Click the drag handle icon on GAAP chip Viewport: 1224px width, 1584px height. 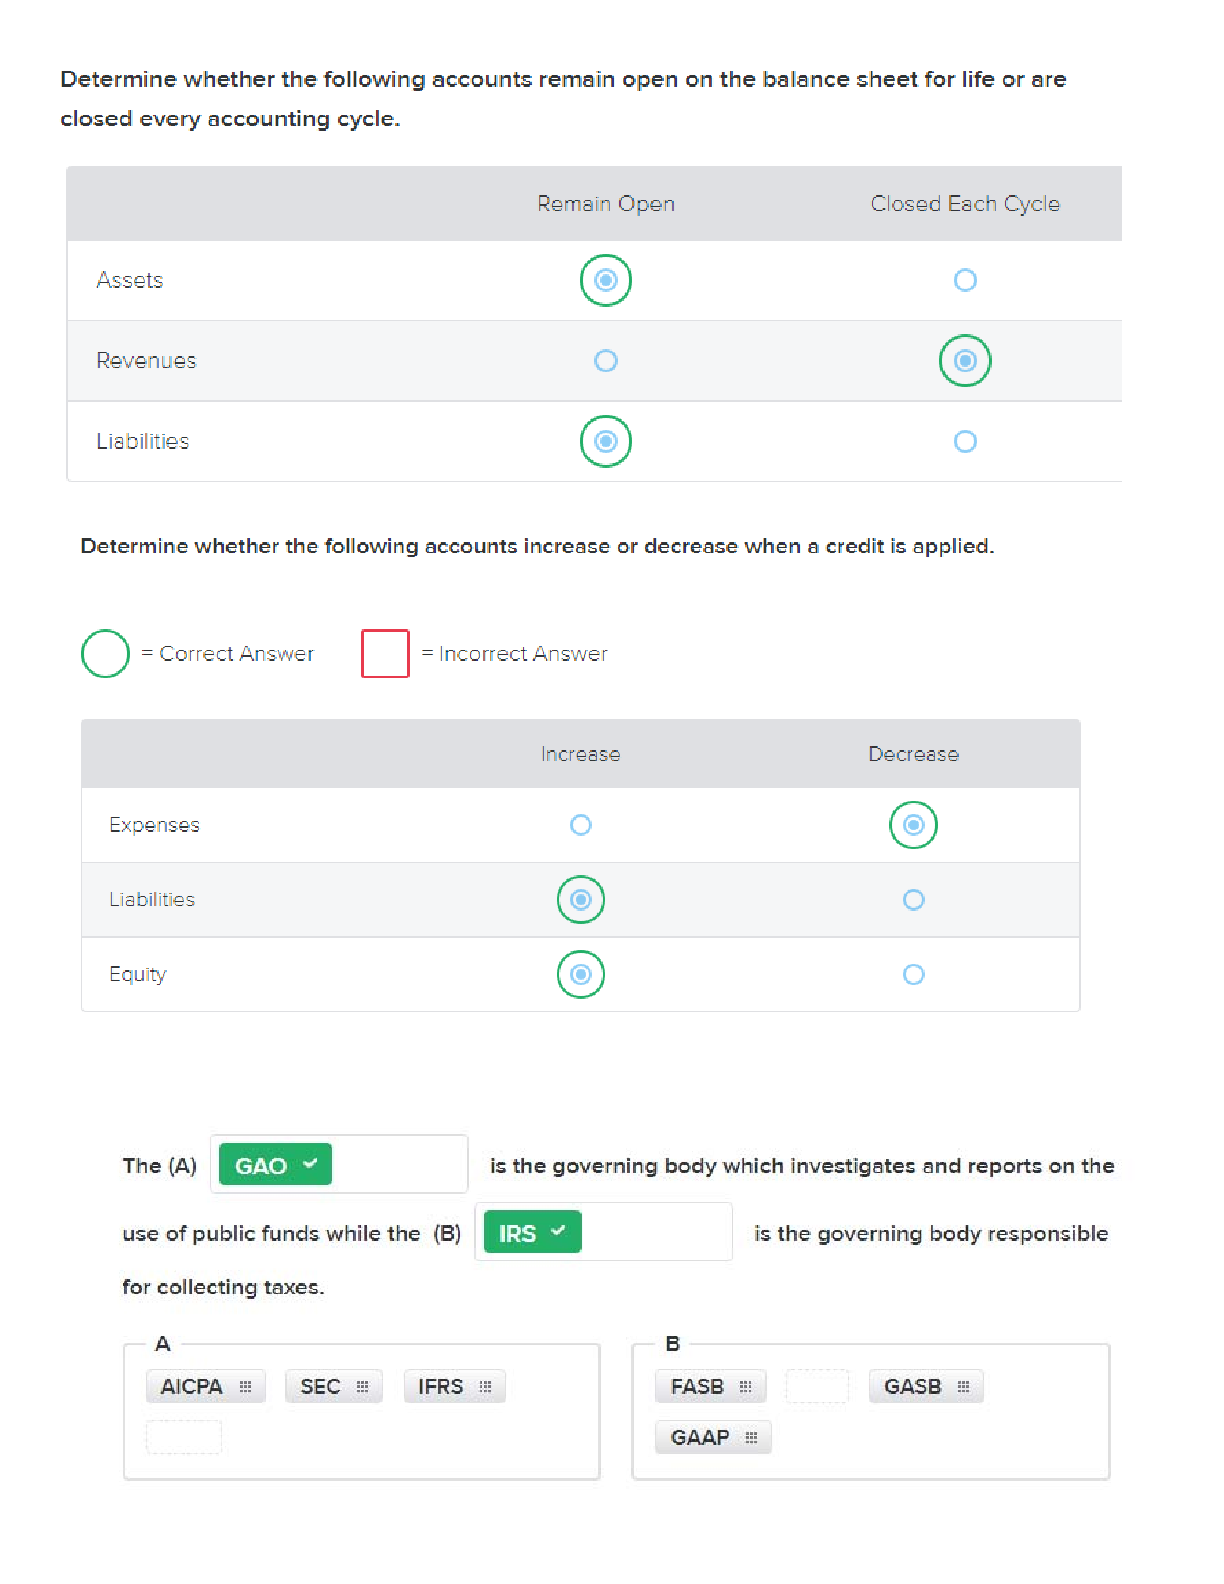pos(751,1438)
